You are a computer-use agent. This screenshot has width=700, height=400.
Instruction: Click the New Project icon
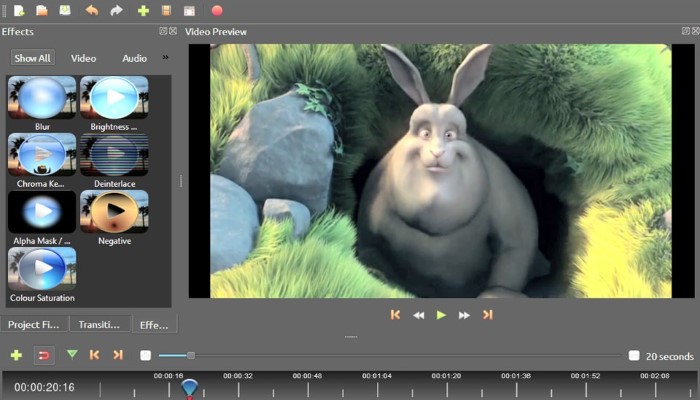pos(19,10)
